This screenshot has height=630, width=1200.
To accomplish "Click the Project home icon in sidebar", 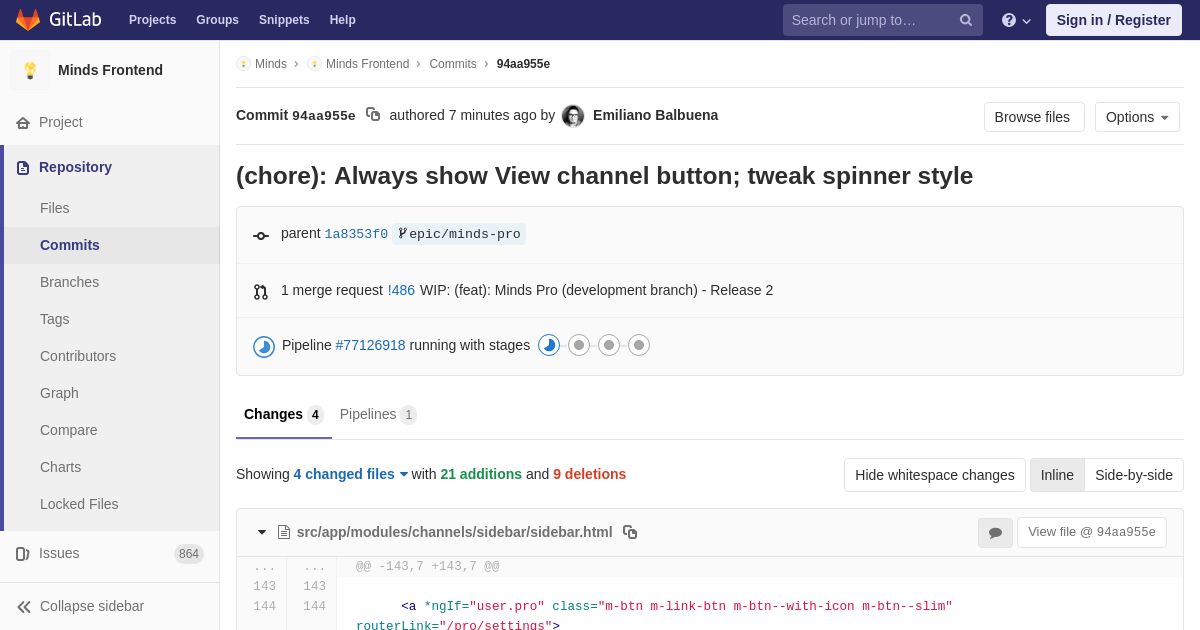I will click(x=23, y=123).
